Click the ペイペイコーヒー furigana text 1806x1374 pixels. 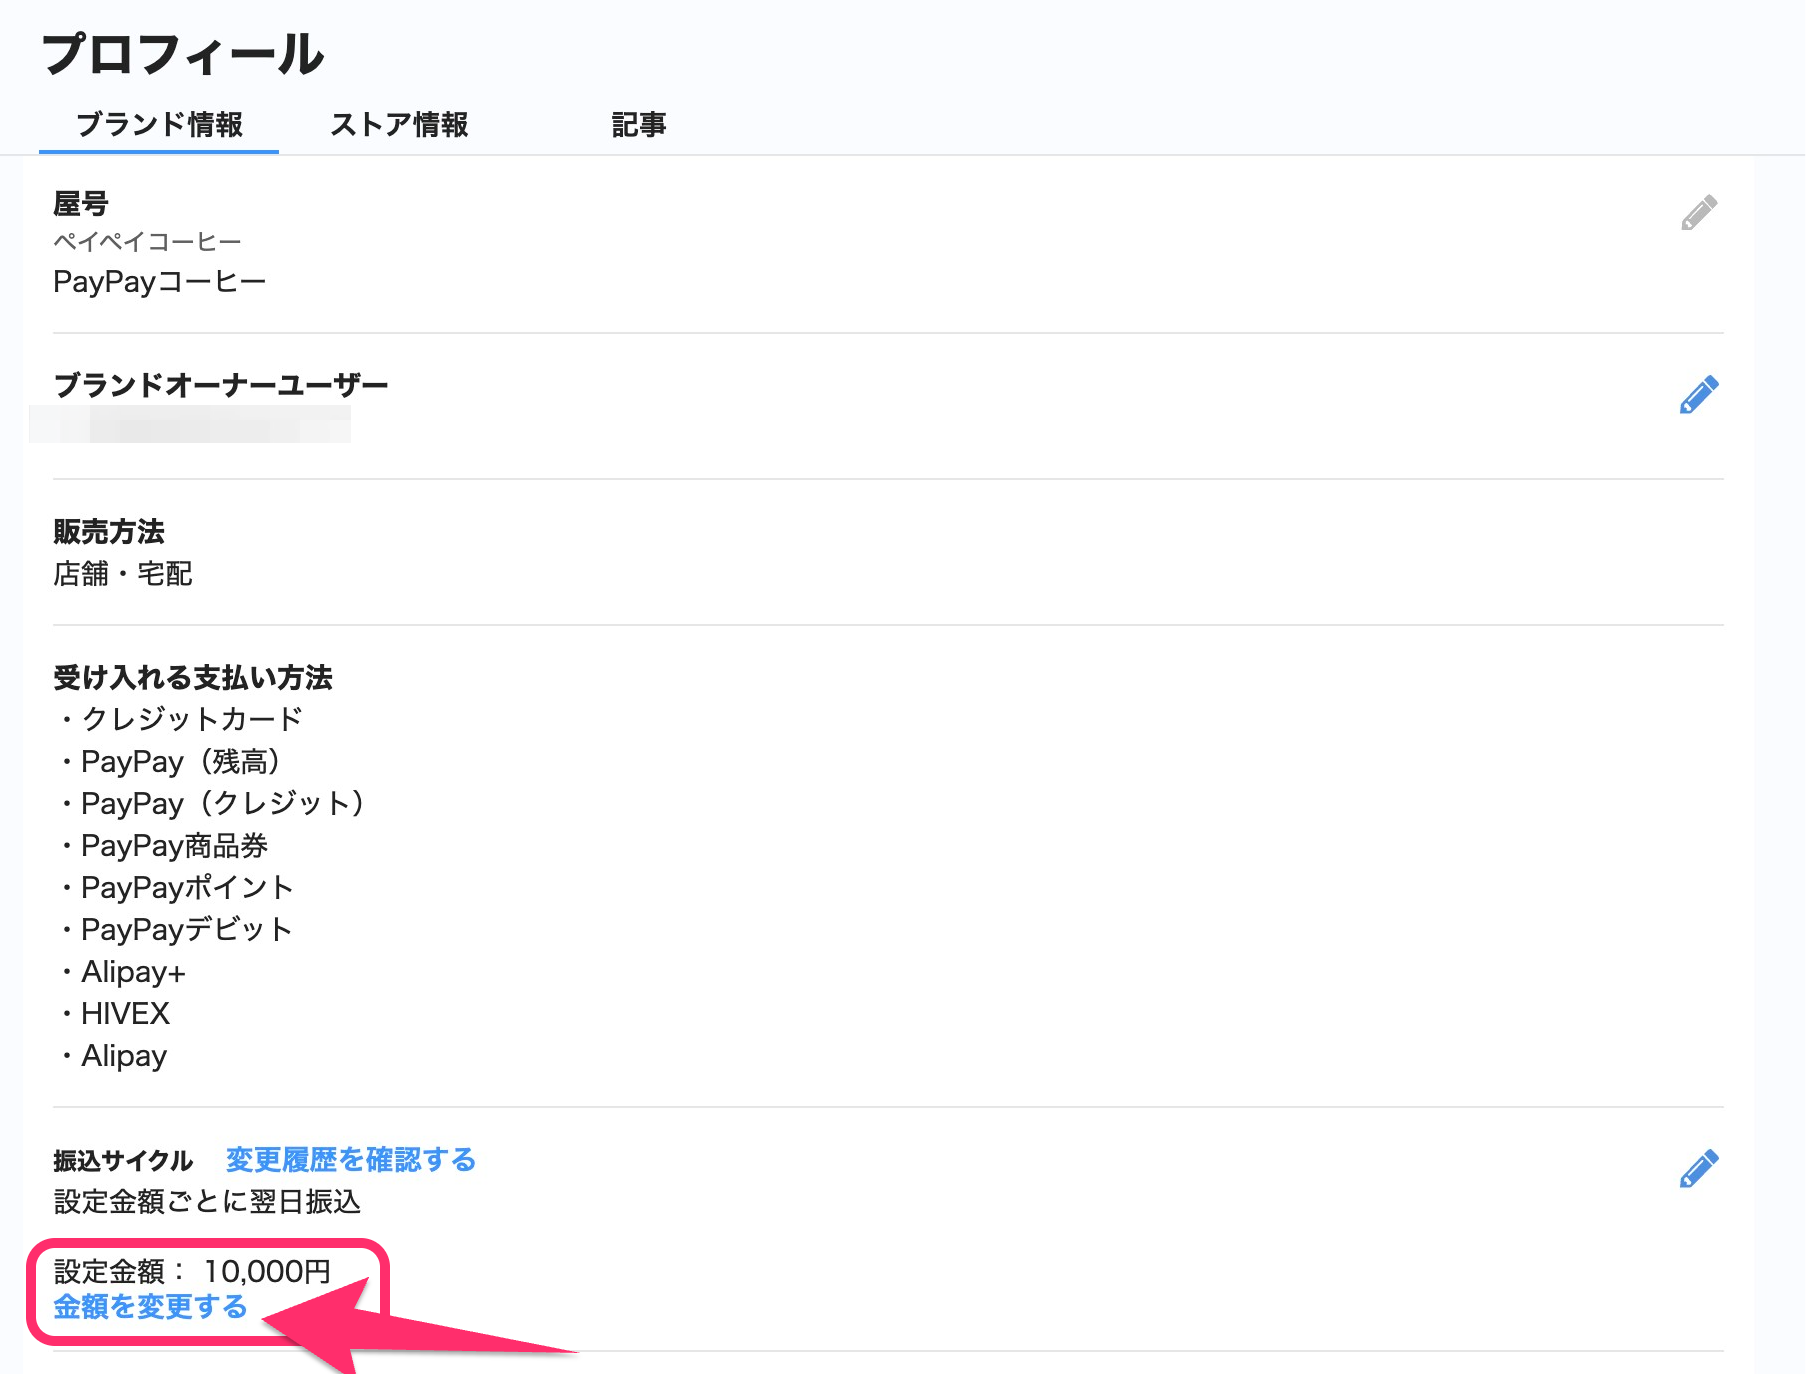[147, 242]
